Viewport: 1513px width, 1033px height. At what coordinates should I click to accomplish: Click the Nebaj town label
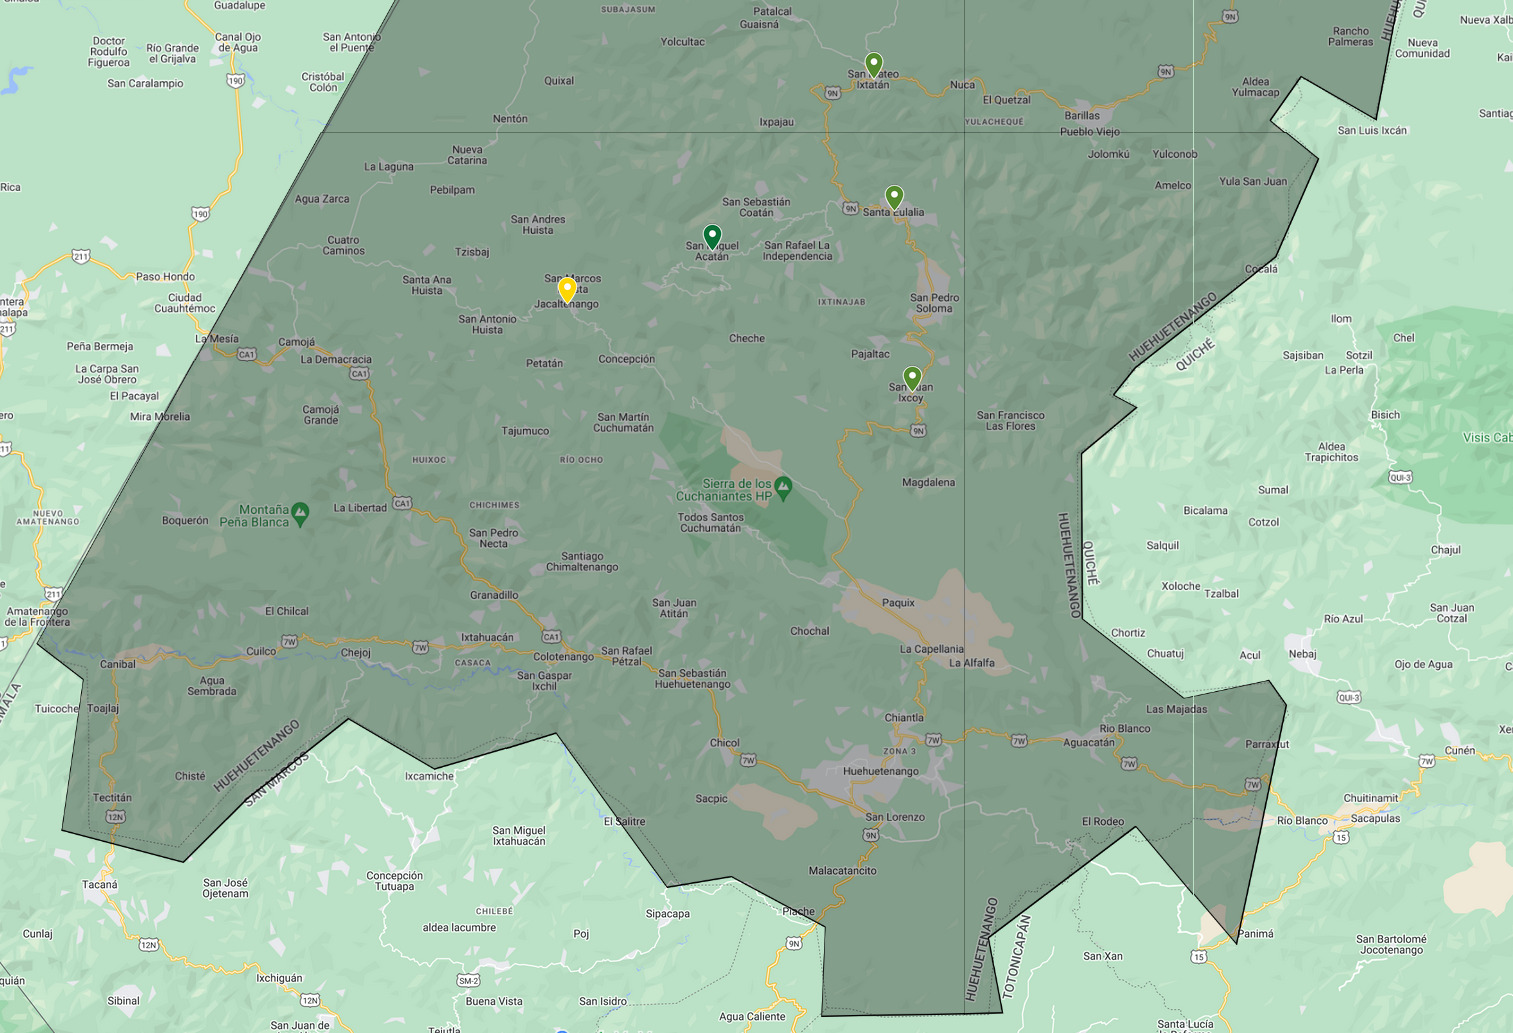[1302, 653]
